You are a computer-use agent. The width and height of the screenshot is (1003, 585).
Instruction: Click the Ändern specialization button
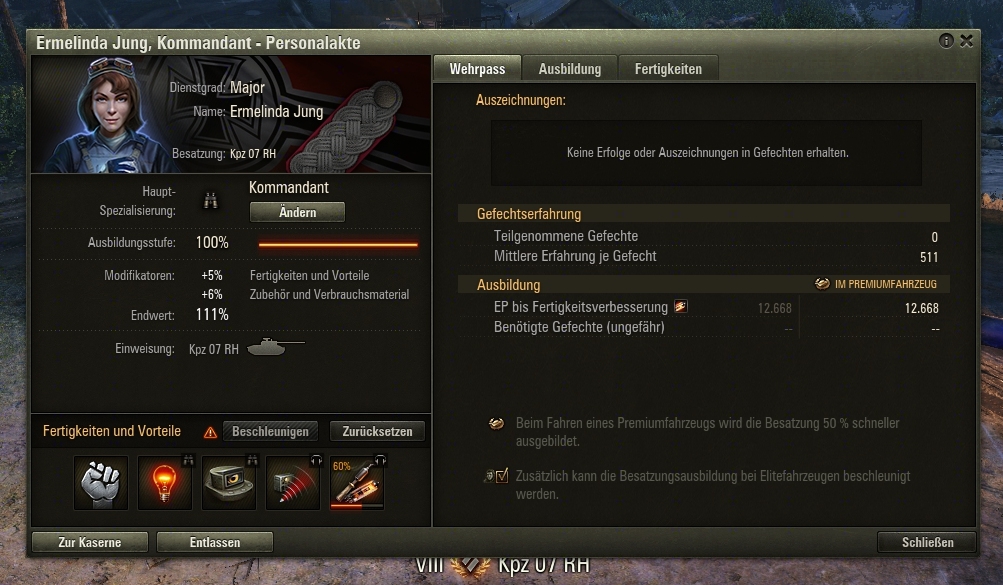[297, 212]
